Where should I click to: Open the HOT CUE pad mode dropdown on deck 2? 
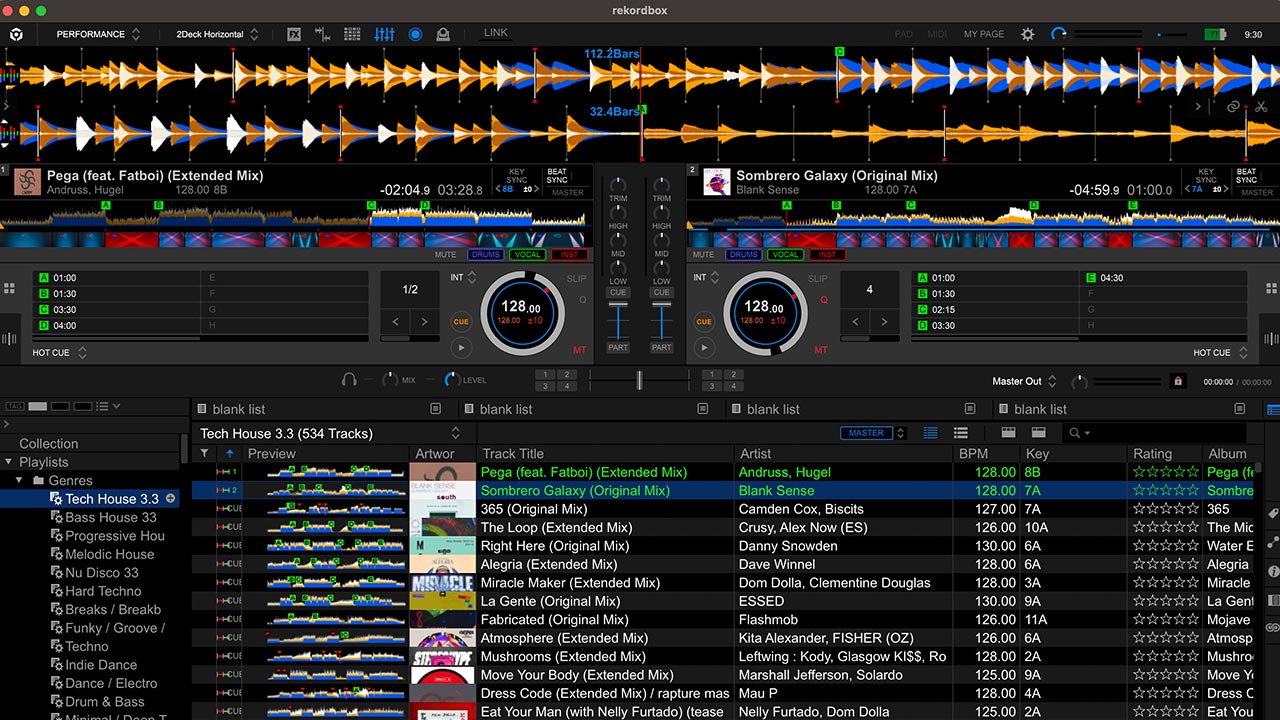click(x=1220, y=353)
